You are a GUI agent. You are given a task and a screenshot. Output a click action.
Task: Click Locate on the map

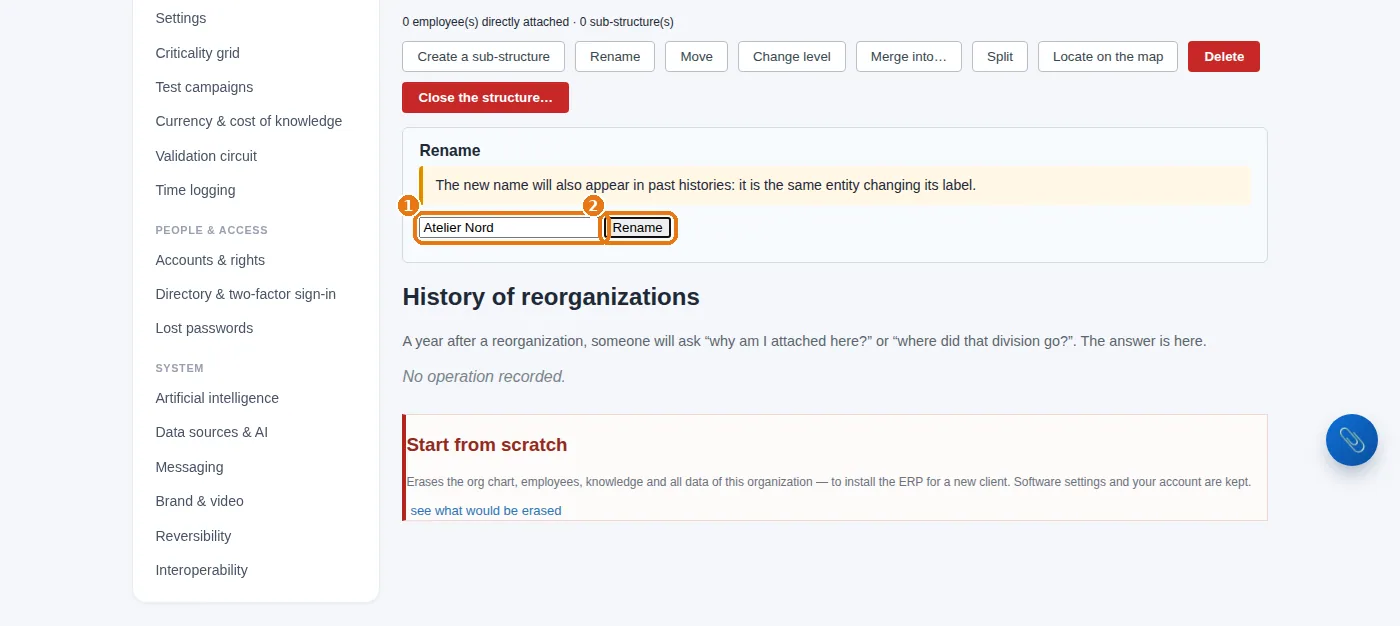(1108, 56)
